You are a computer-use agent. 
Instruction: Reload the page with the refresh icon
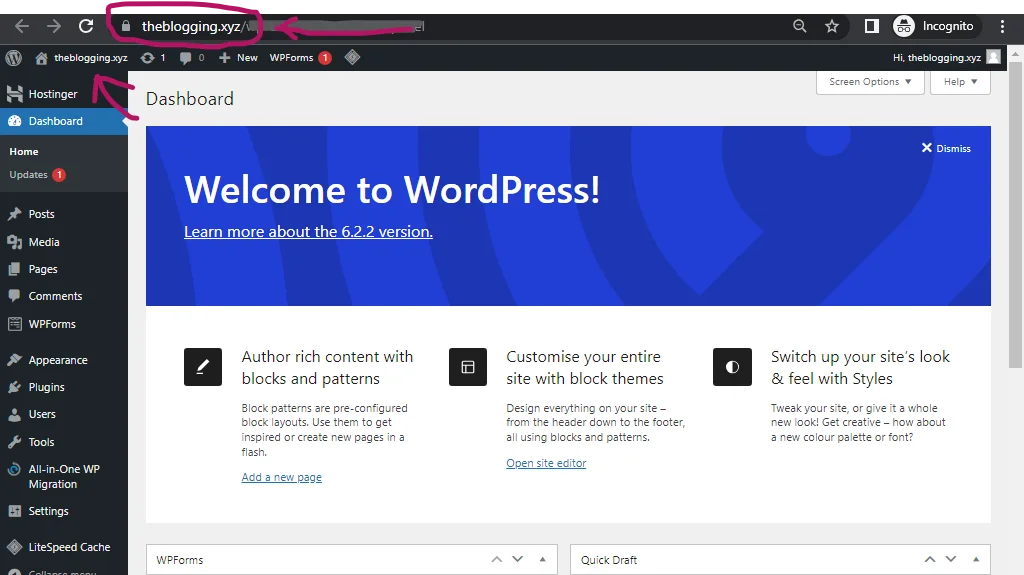(86, 26)
